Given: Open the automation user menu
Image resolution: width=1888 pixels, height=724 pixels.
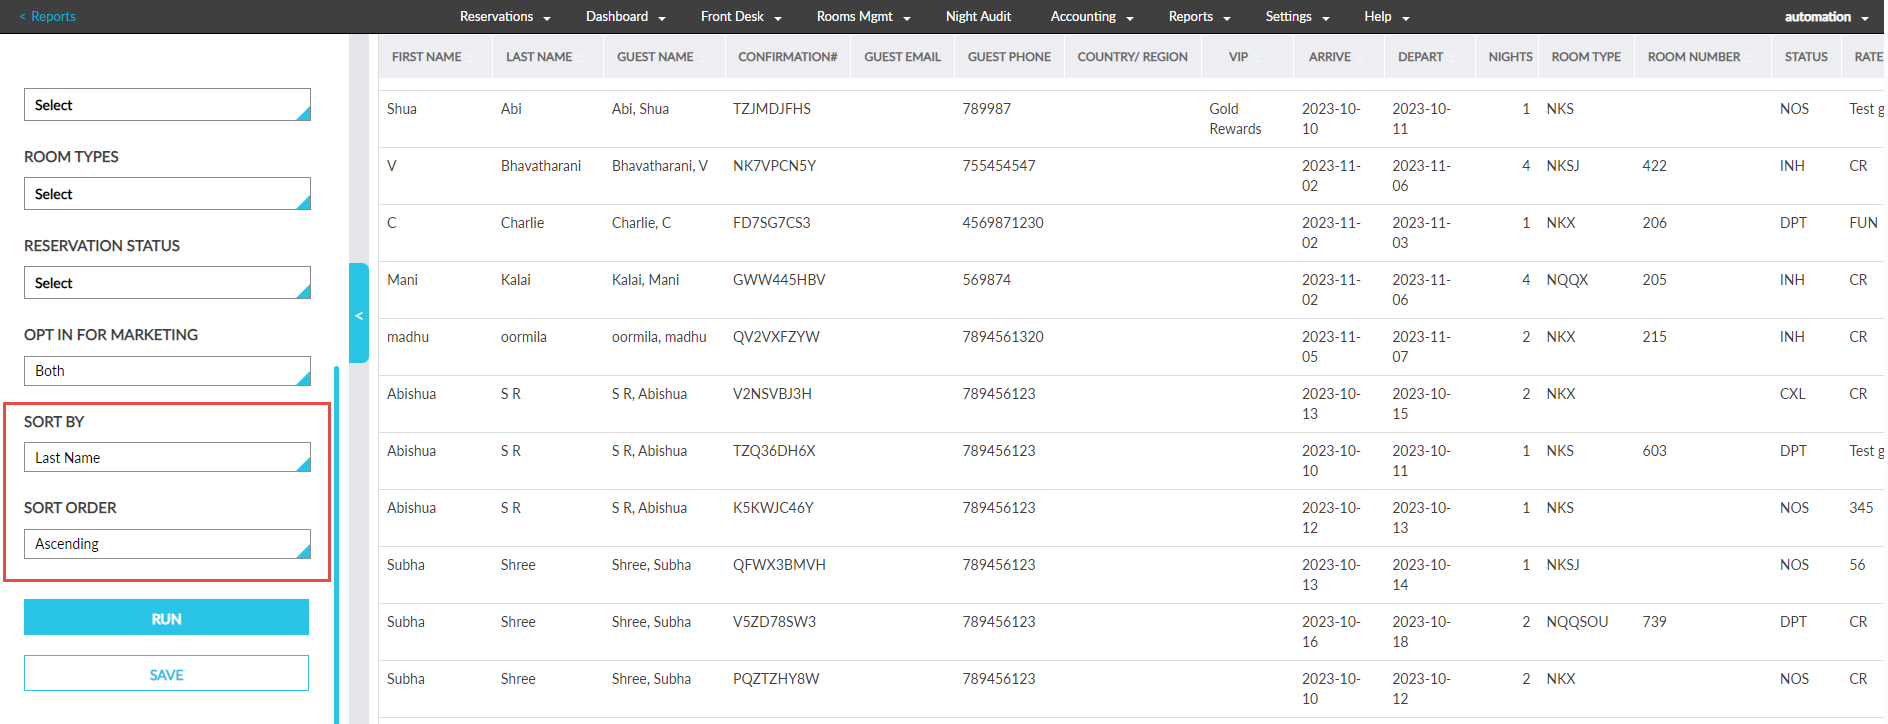Looking at the screenshot, I should pyautogui.click(x=1826, y=16).
